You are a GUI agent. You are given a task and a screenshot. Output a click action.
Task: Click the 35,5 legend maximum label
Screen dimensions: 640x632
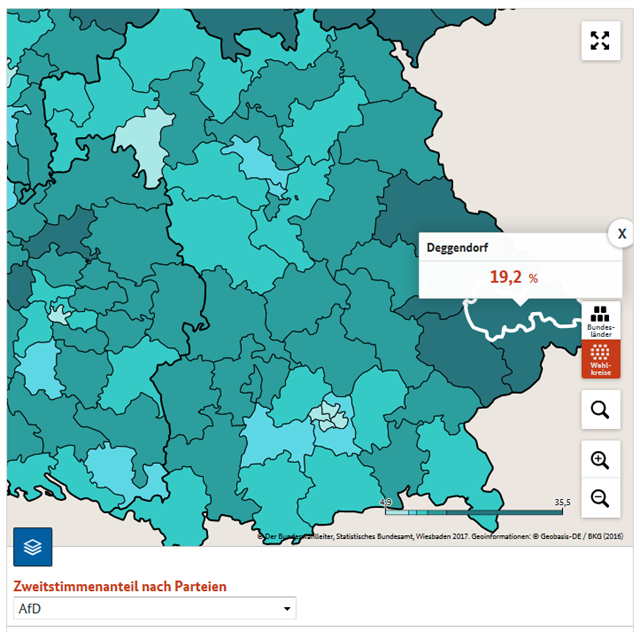[x=560, y=502]
